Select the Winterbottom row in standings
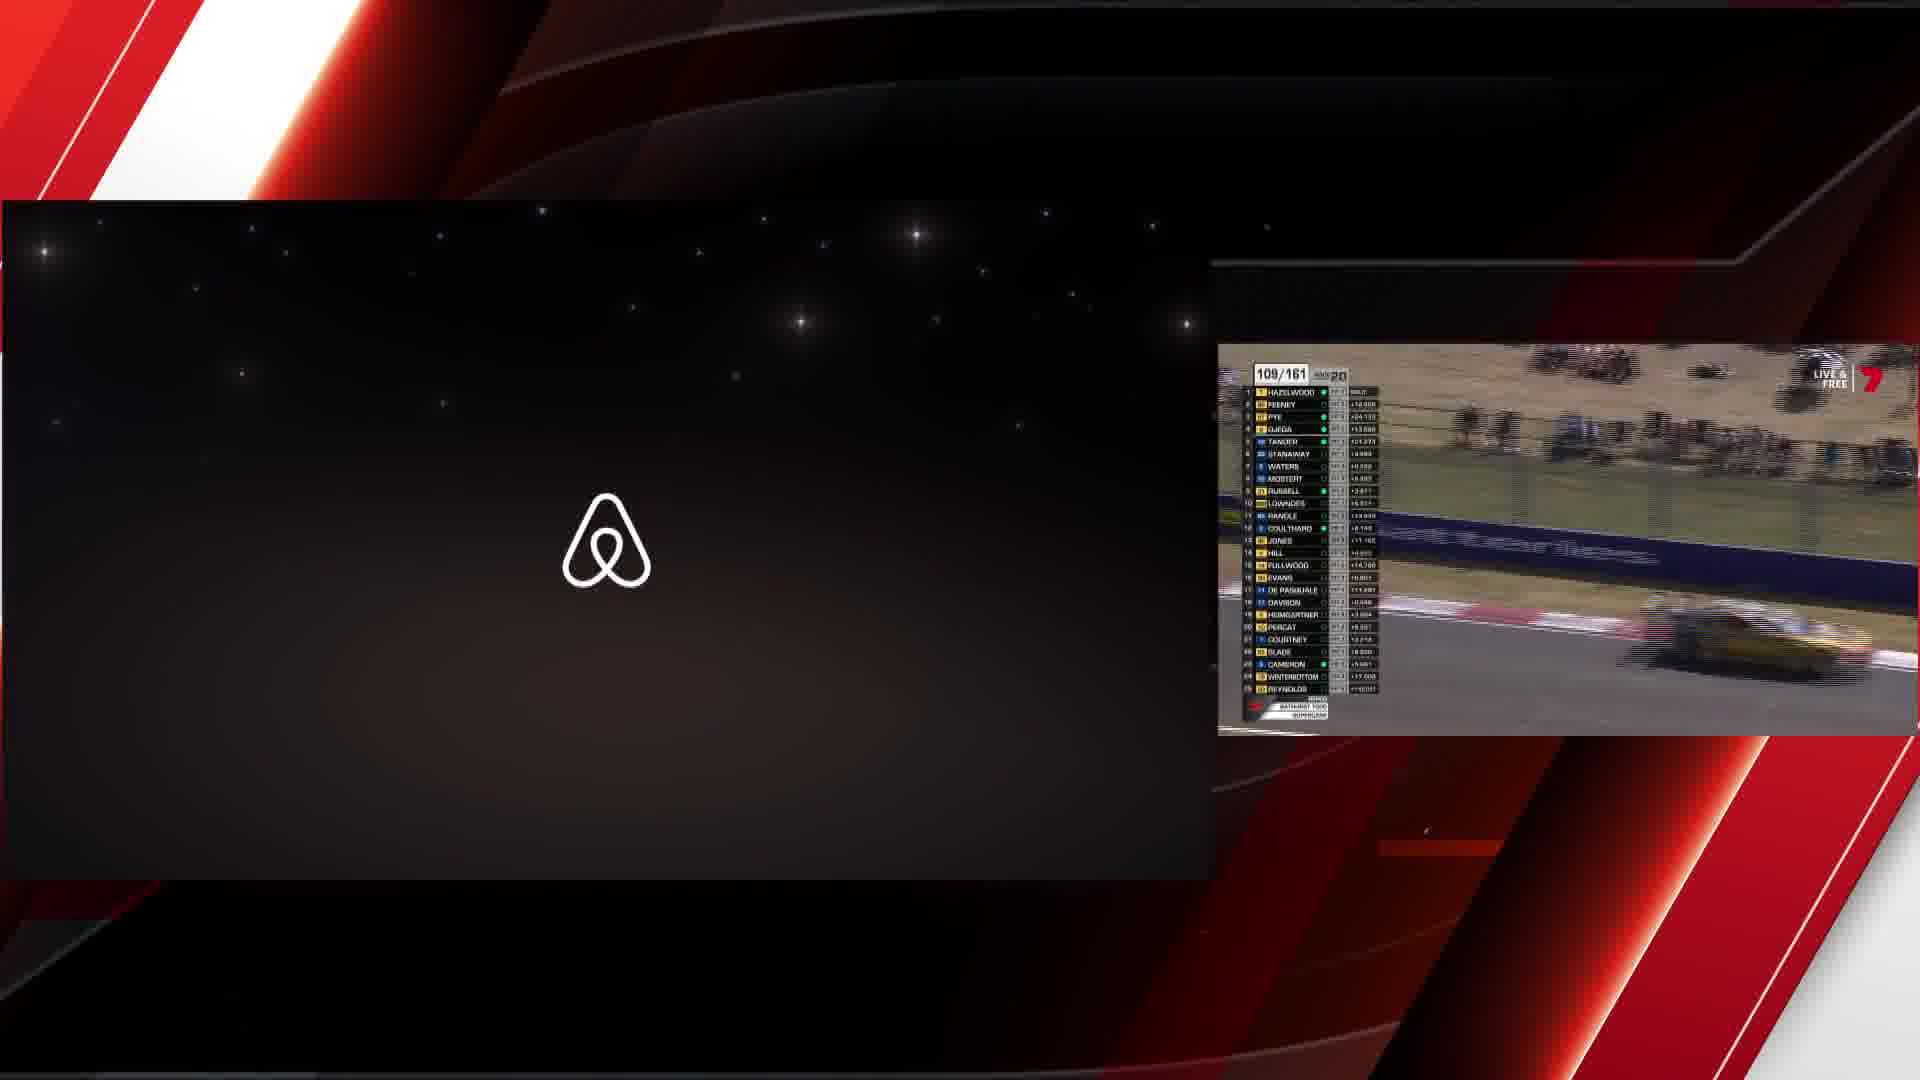1920x1080 pixels. pyautogui.click(x=1294, y=677)
